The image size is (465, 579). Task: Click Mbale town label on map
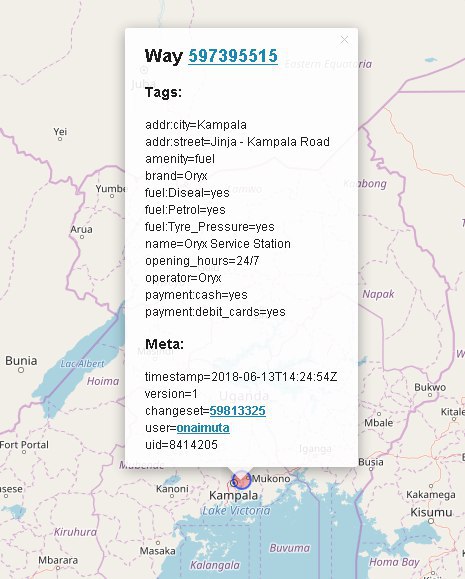coord(379,422)
